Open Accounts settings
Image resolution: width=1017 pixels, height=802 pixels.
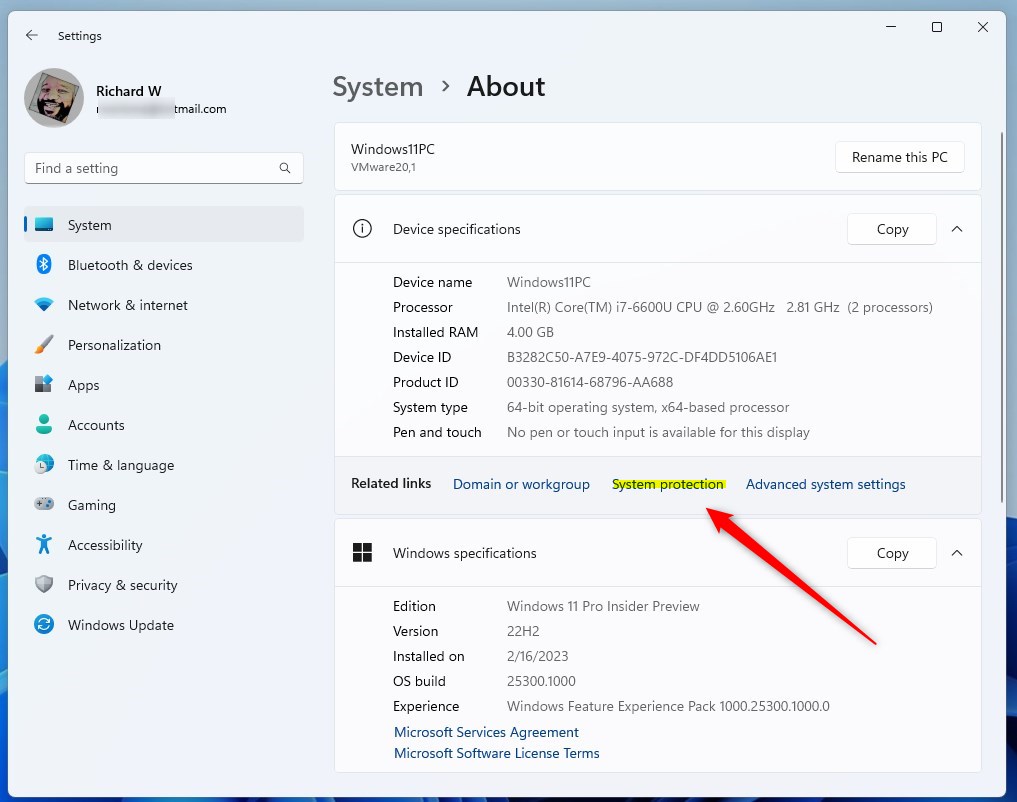96,425
